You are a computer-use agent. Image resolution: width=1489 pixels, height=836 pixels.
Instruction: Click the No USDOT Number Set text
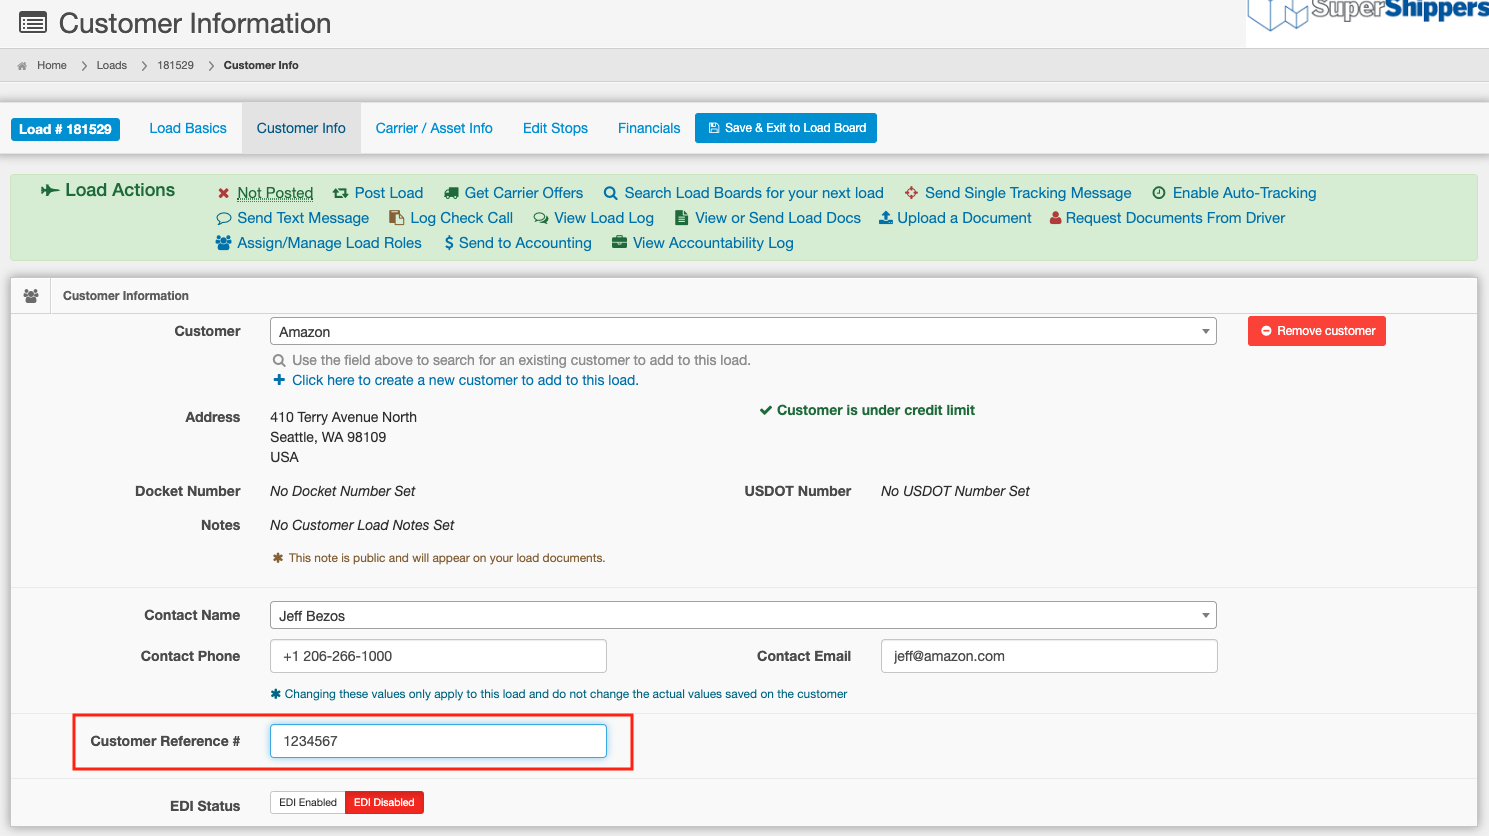click(955, 491)
